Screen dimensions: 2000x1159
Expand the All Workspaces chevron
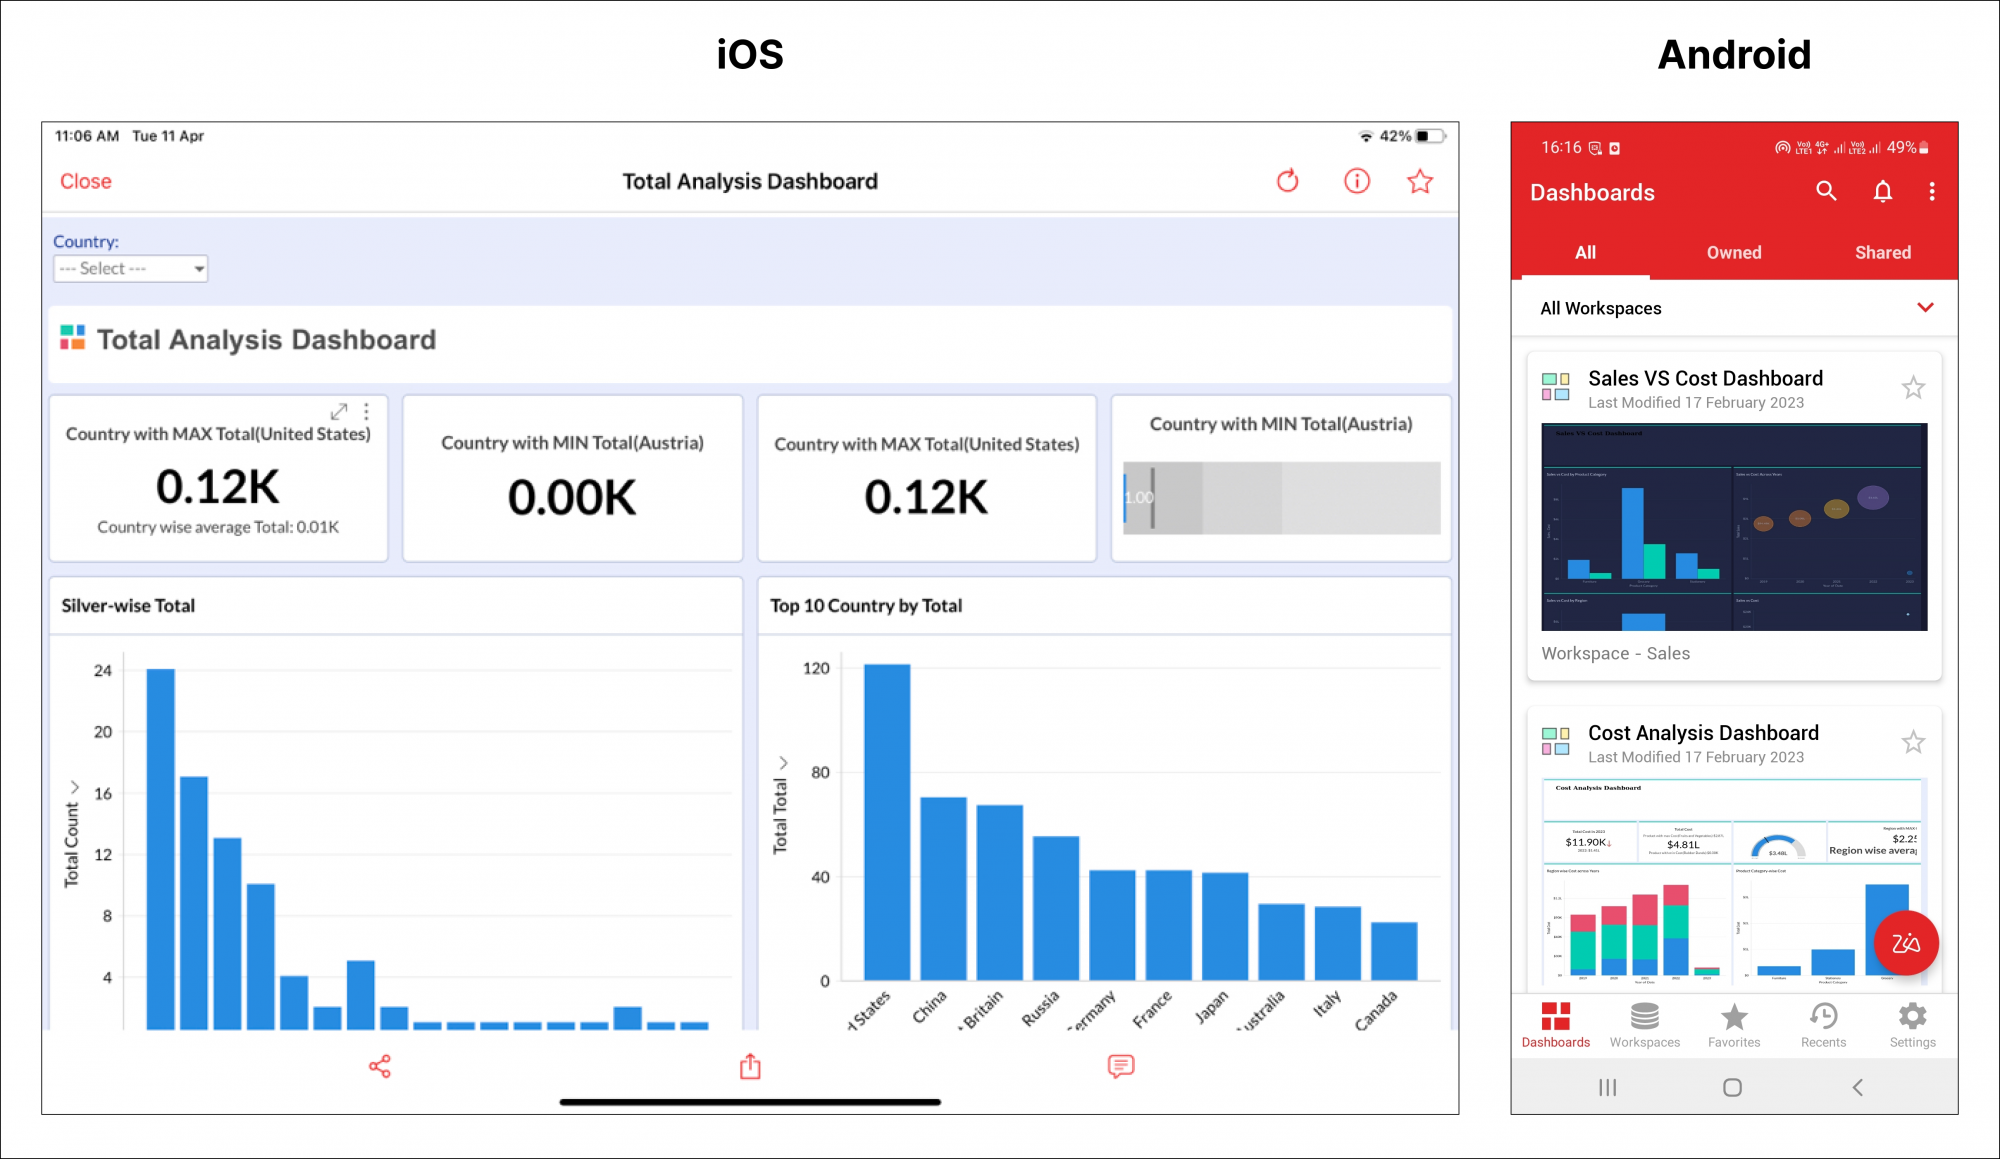[1925, 307]
